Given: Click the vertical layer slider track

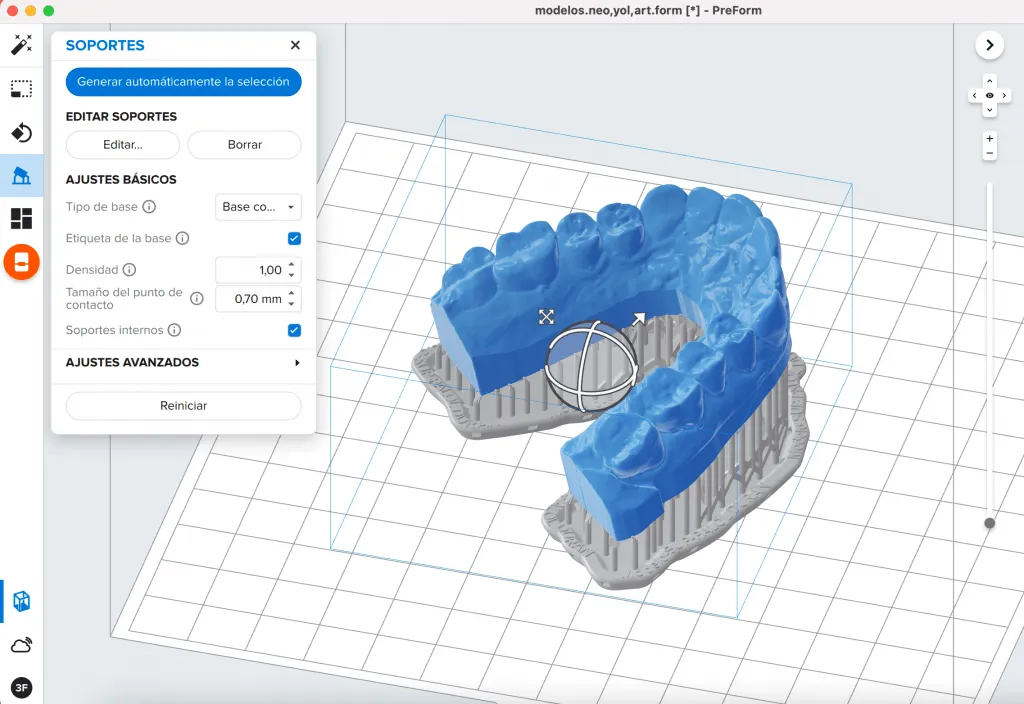Looking at the screenshot, I should 990,353.
